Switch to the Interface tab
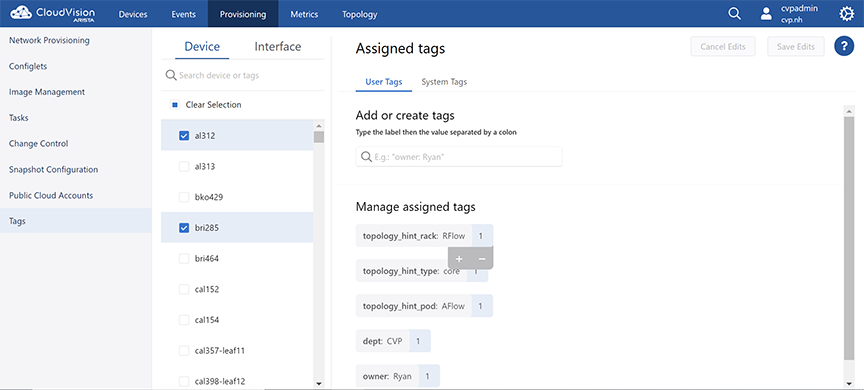 tap(278, 47)
